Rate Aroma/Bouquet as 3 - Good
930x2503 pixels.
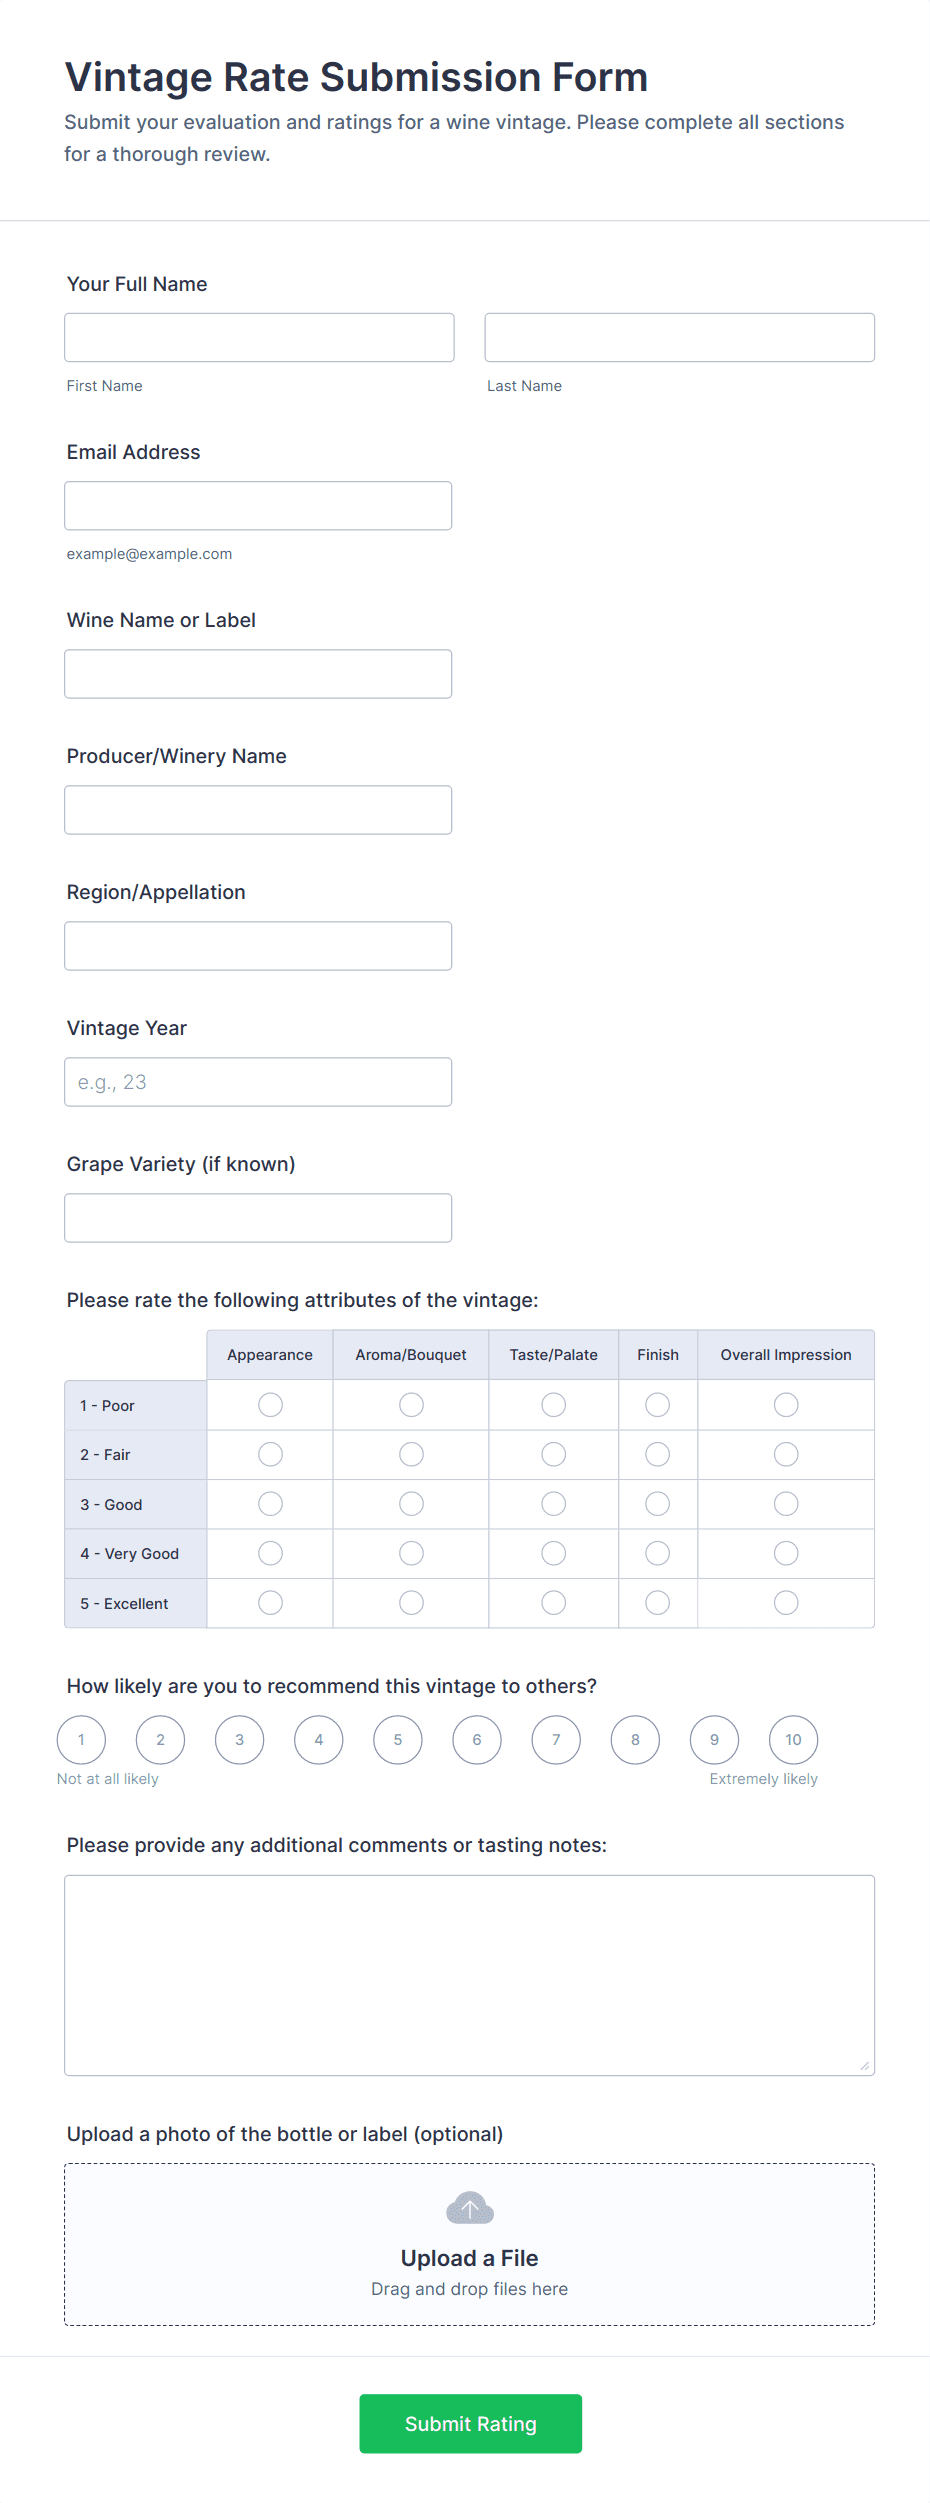[411, 1504]
